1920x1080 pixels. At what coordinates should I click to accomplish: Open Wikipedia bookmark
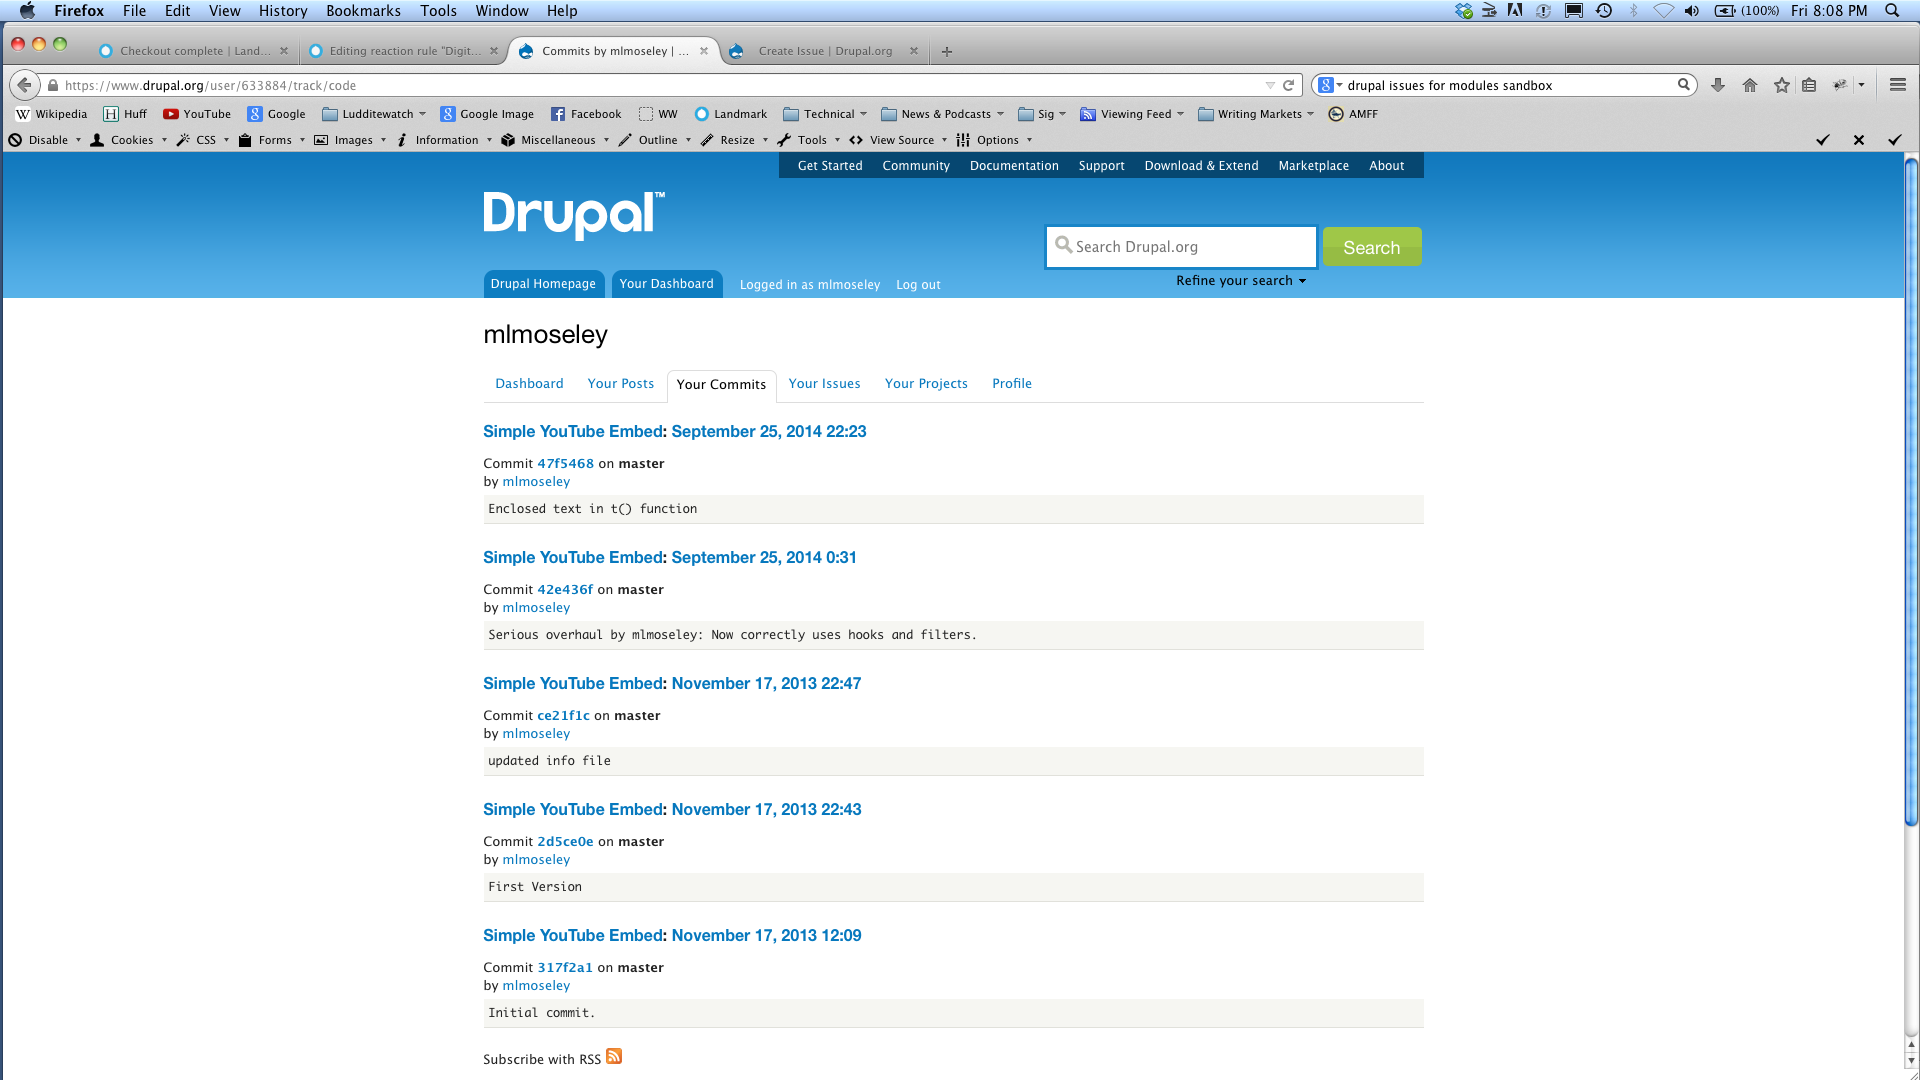pyautogui.click(x=52, y=114)
